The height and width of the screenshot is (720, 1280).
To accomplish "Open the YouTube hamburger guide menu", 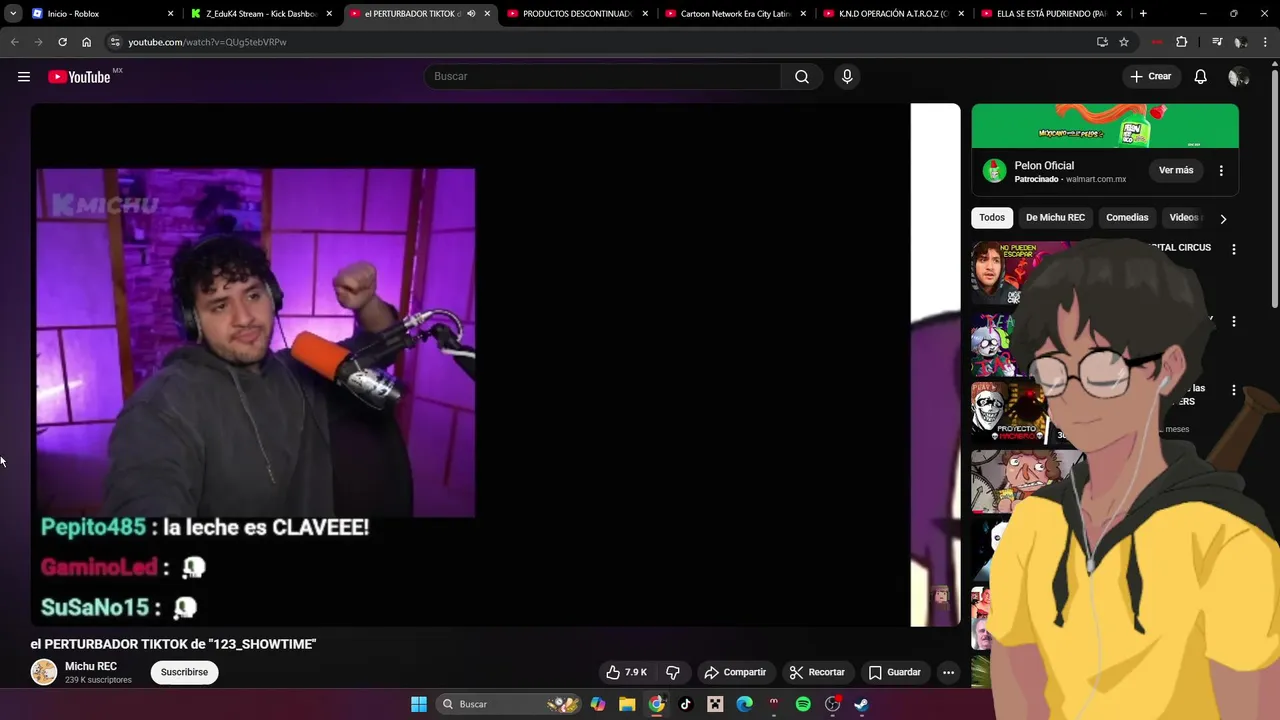I will [x=24, y=77].
